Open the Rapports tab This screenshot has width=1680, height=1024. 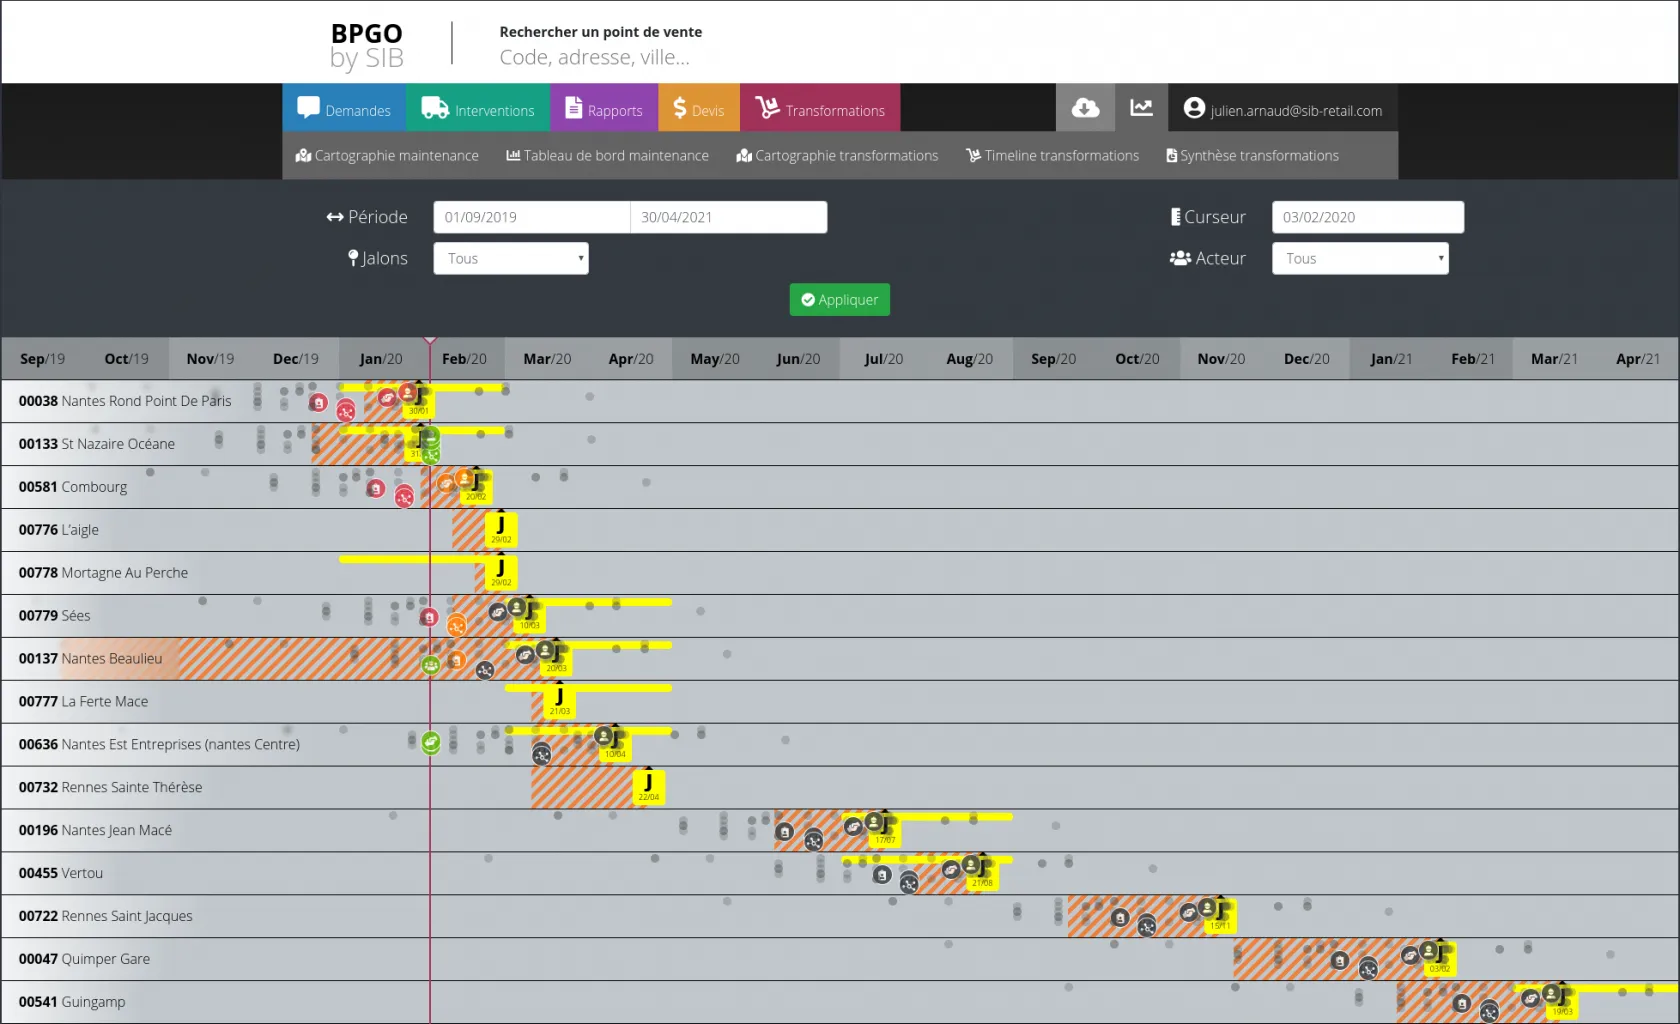(x=604, y=108)
